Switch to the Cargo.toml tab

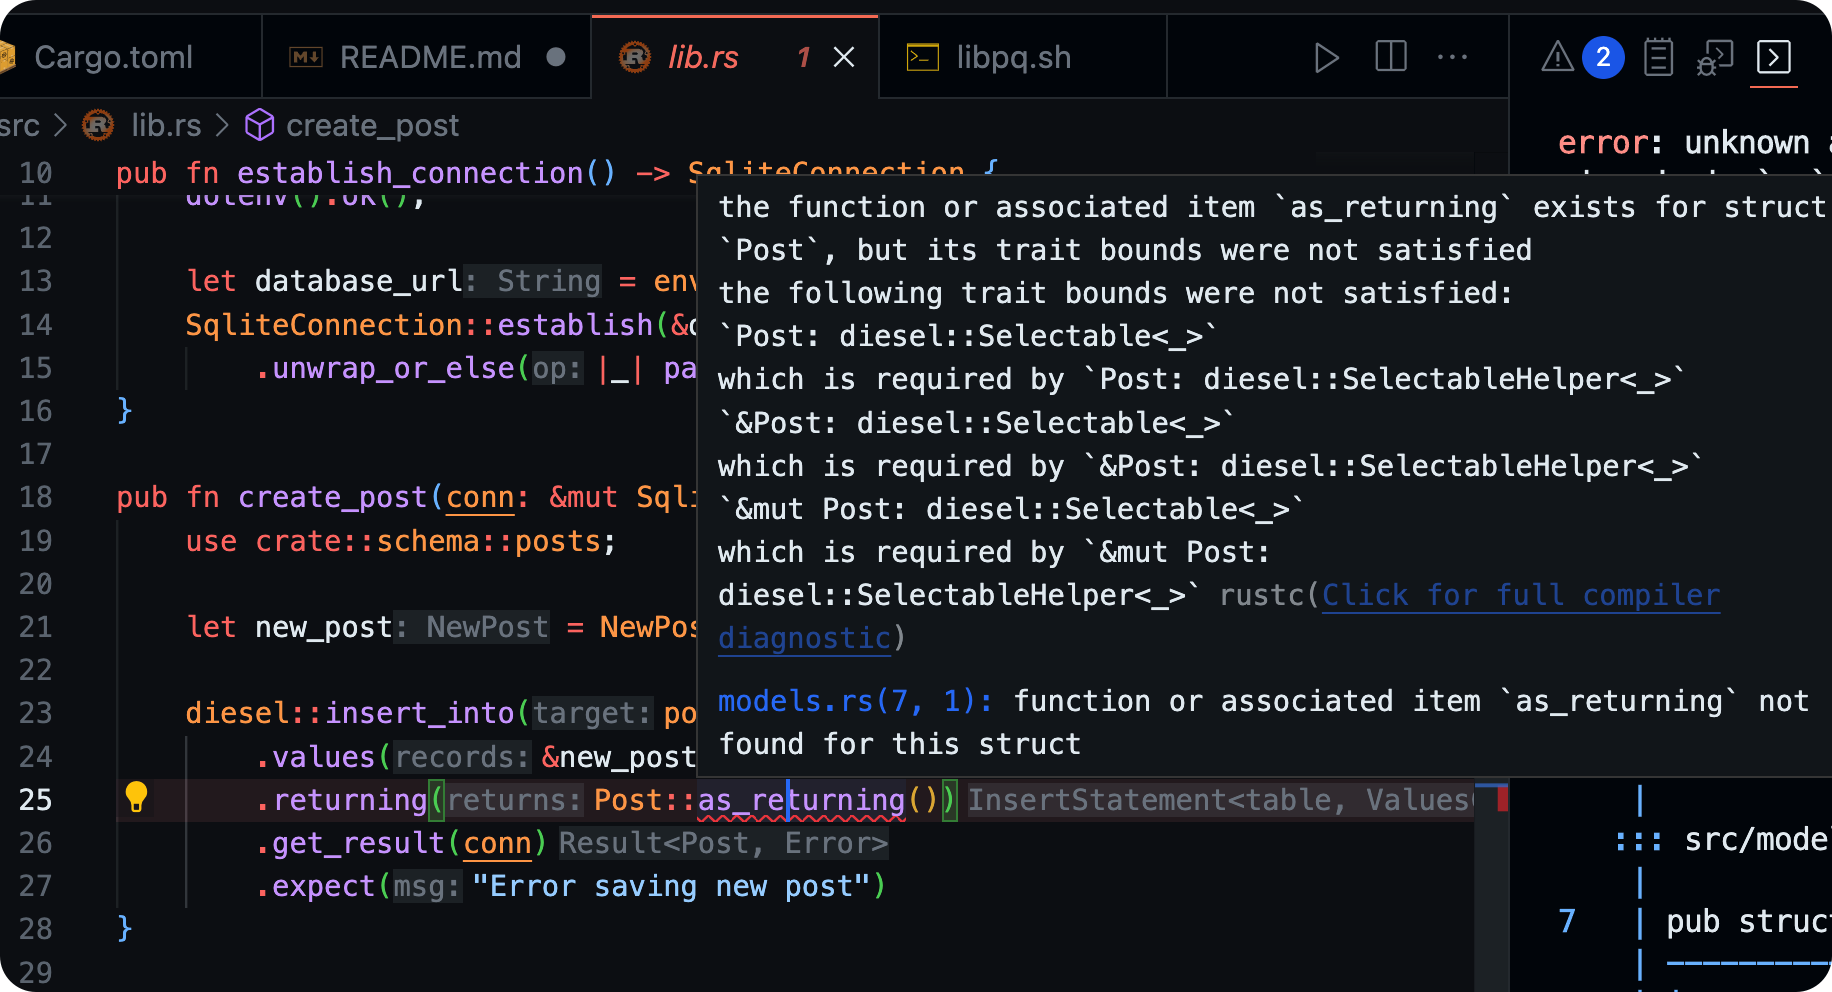(113, 57)
